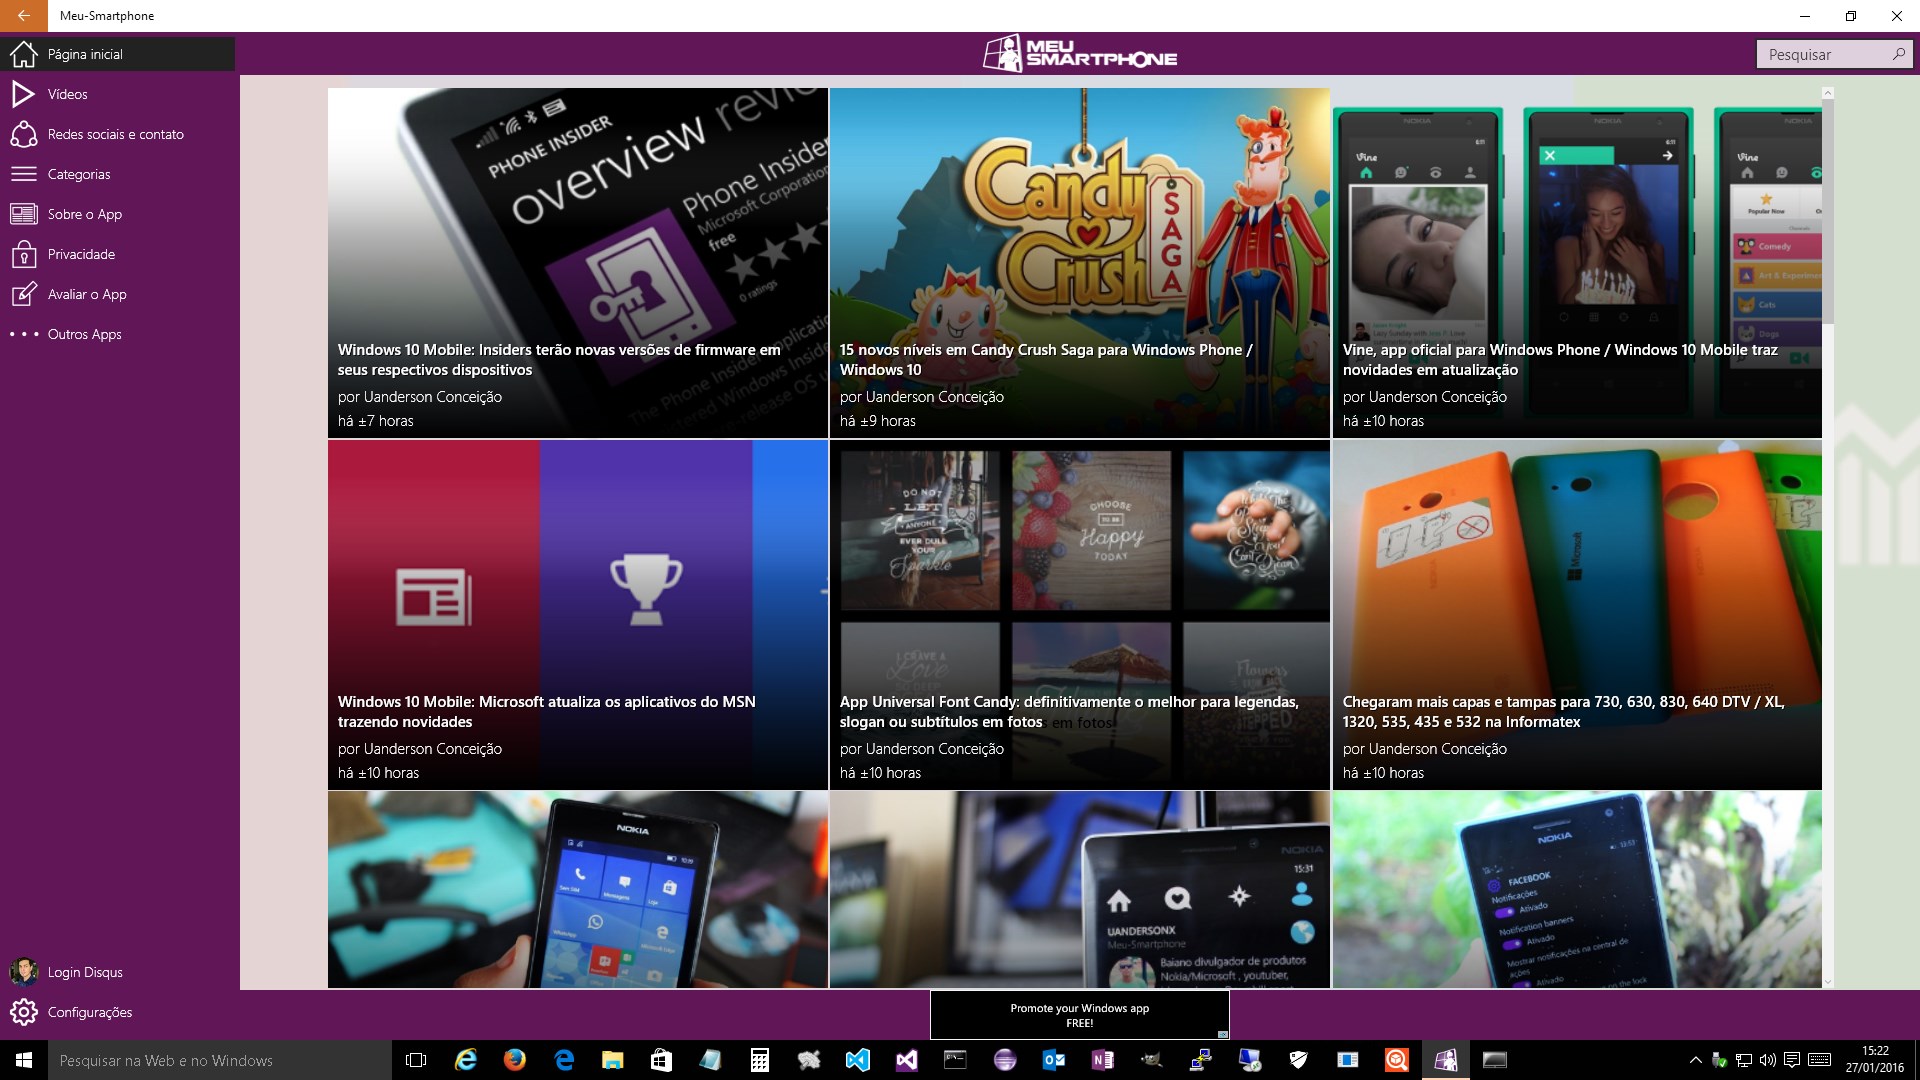
Task: Click the Página inicial home icon
Action: point(23,54)
